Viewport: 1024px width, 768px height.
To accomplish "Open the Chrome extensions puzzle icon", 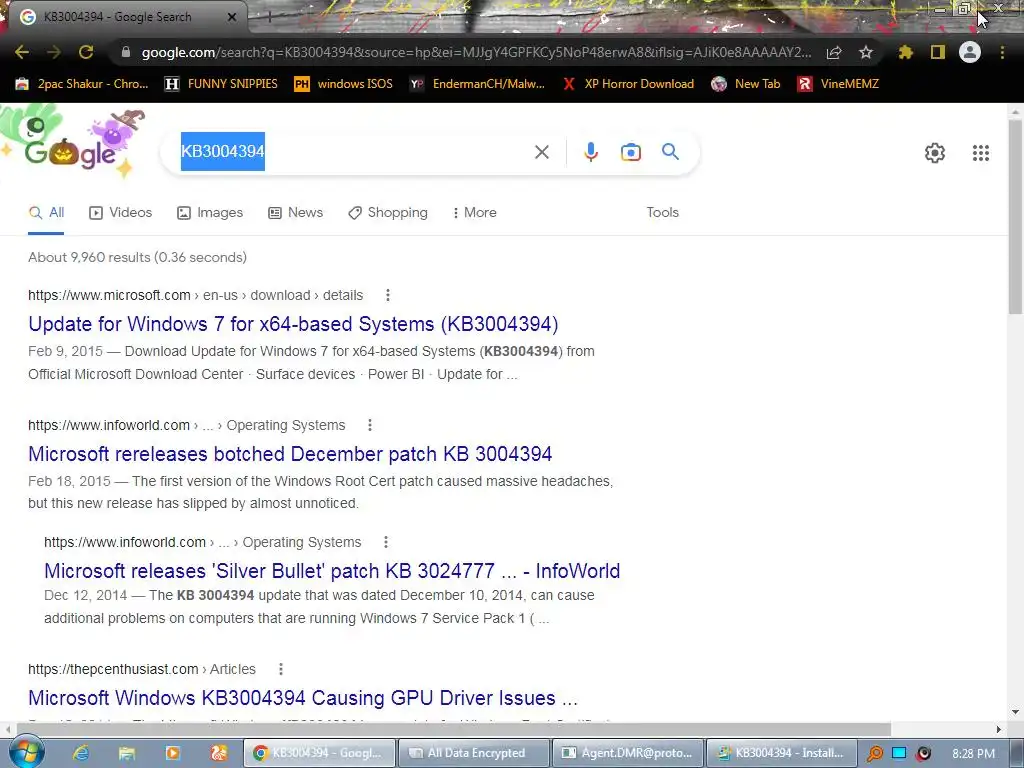I will 905,52.
